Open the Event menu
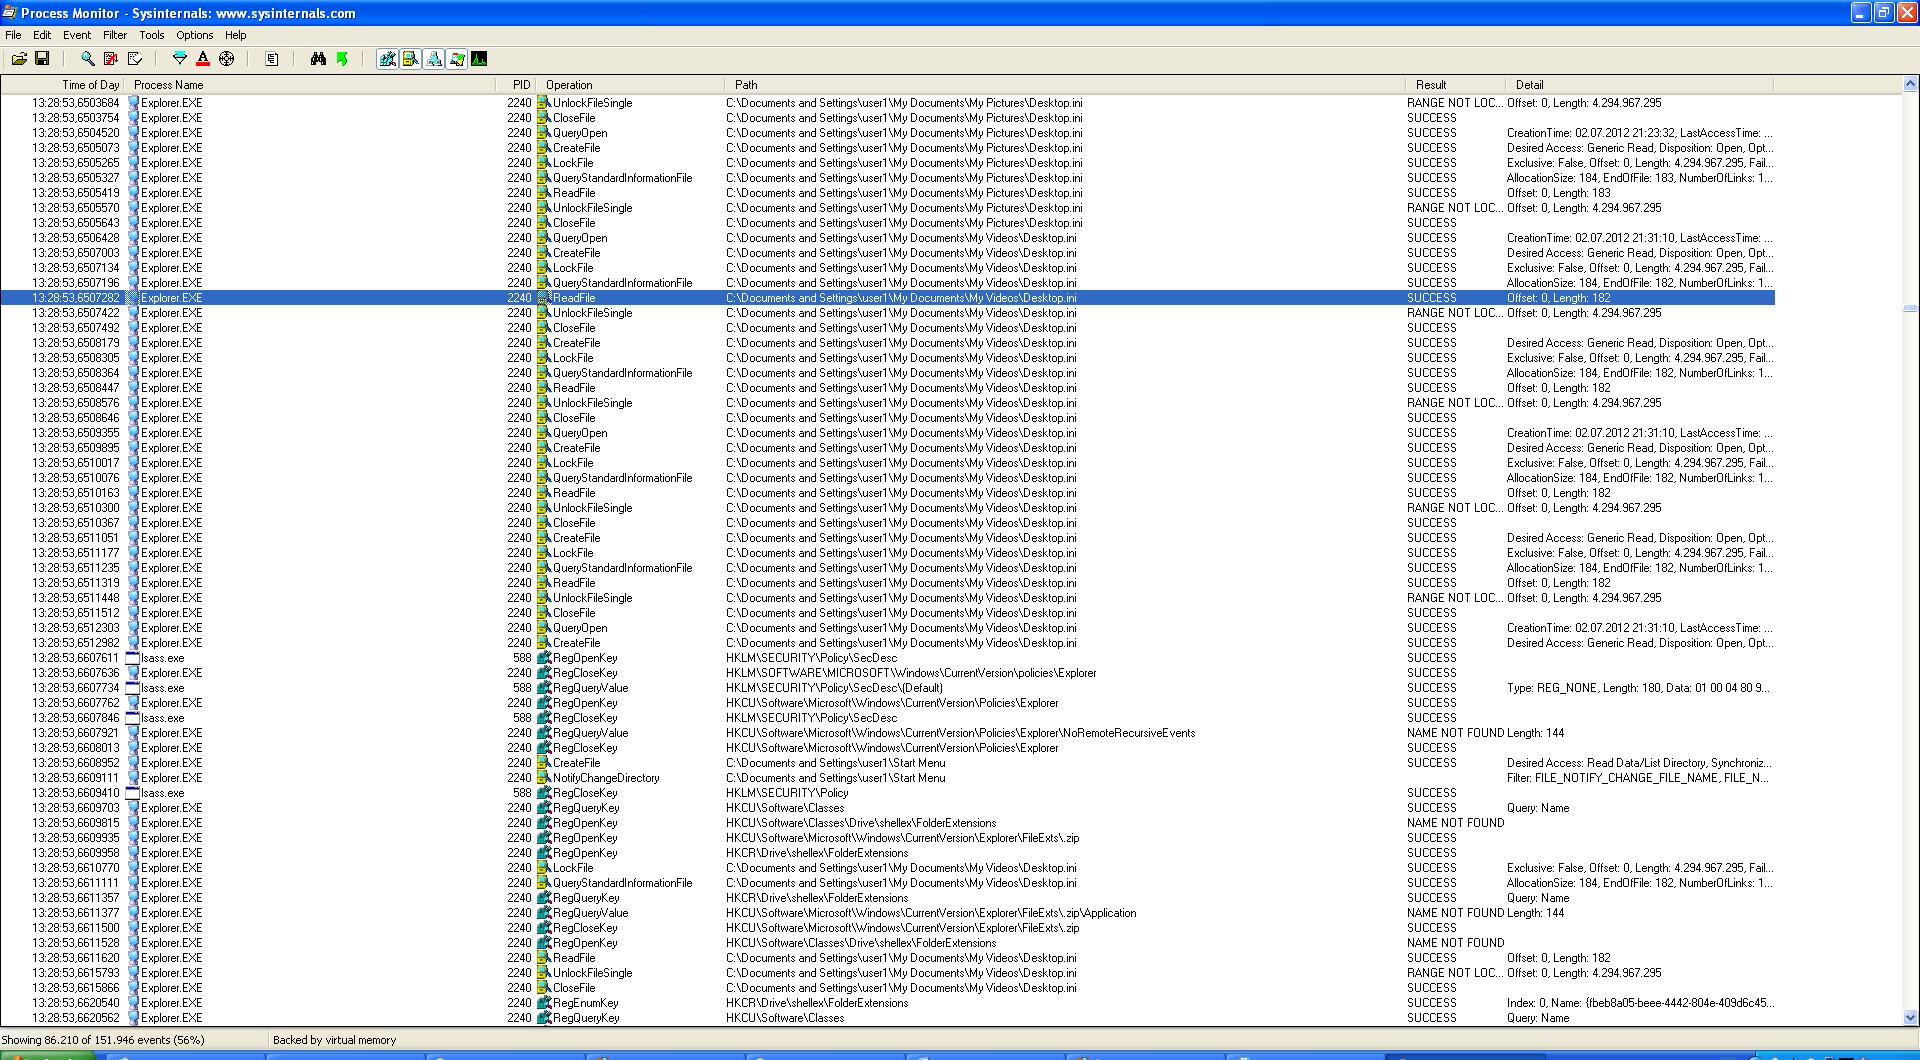 77,35
